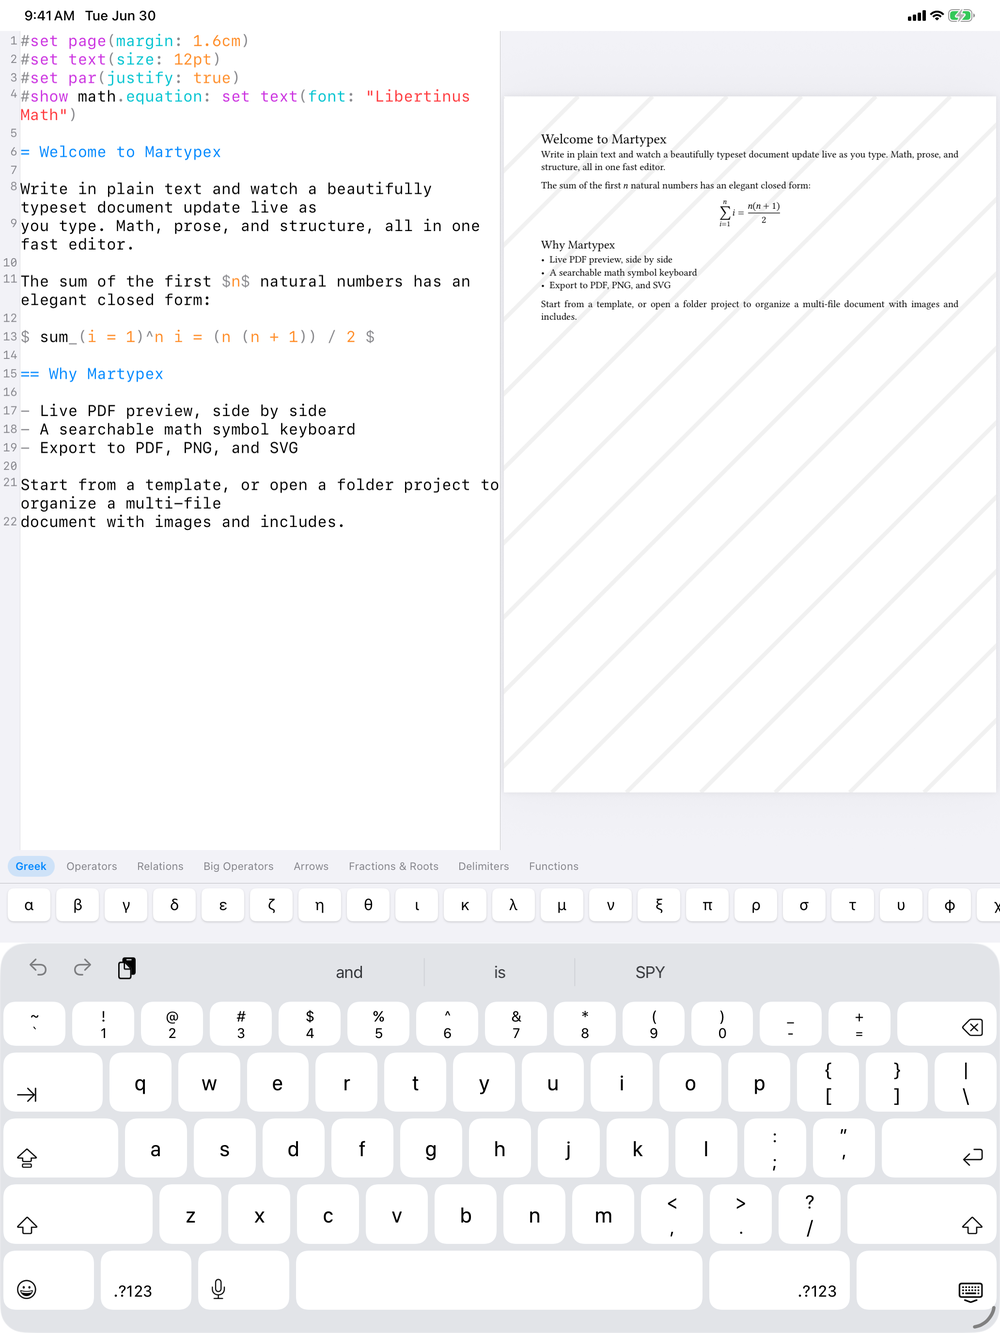Tap the return key
Screen dimensions: 1000x1333
click(x=940, y=1149)
